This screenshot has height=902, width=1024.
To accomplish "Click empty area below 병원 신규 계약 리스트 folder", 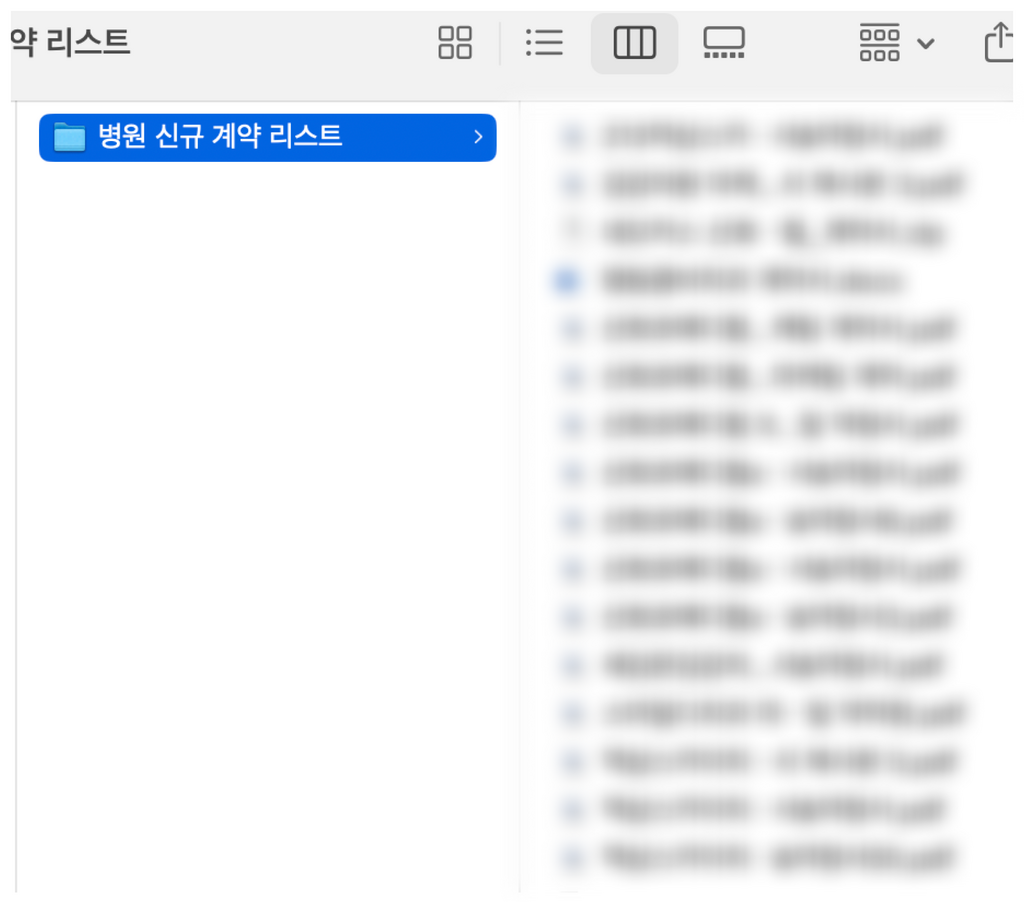I will (268, 523).
